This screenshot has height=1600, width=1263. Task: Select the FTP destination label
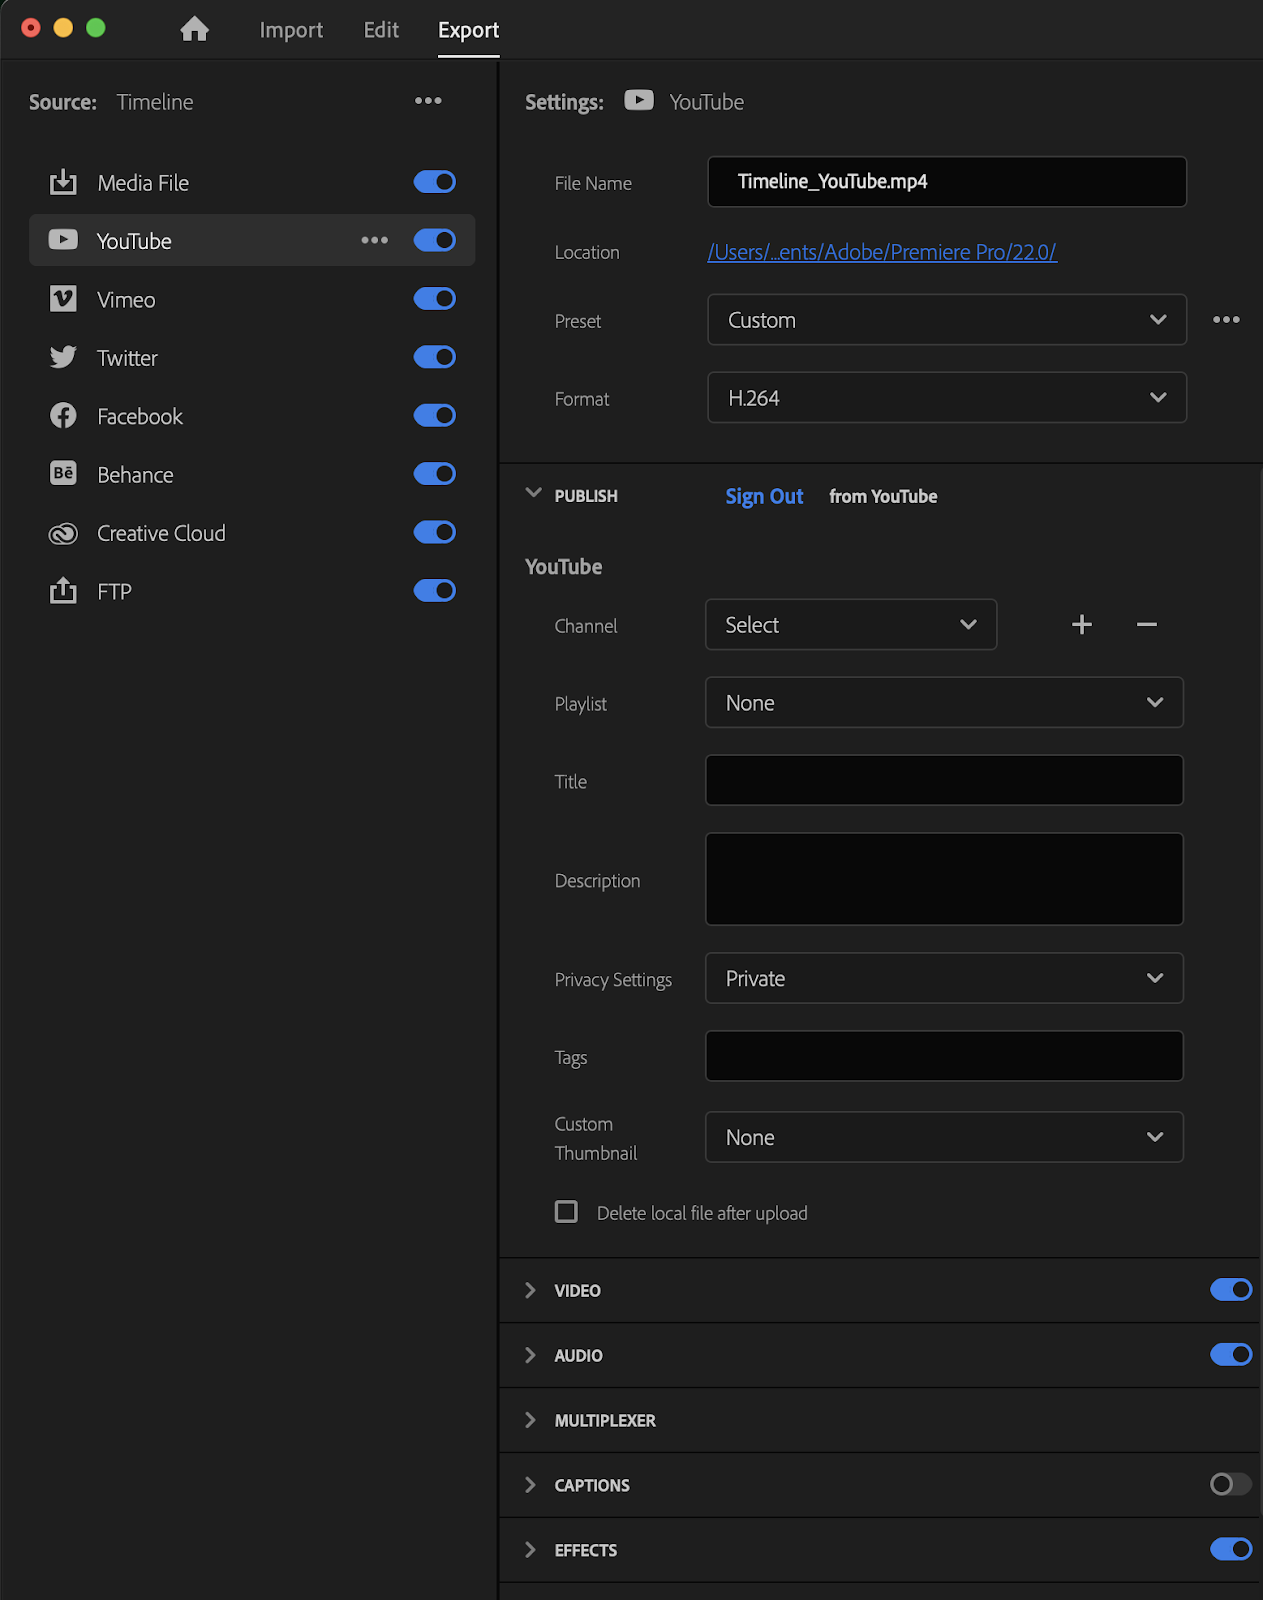click(114, 592)
